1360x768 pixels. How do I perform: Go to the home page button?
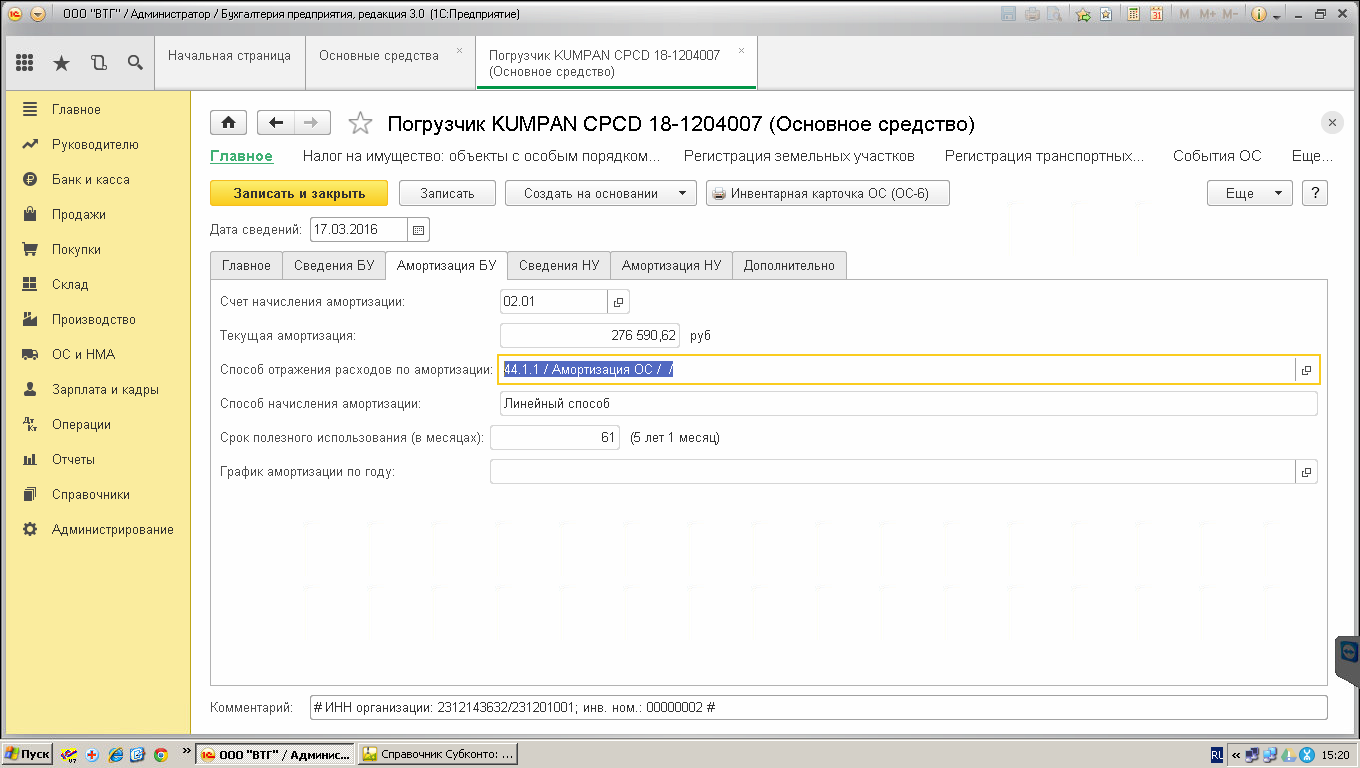[229, 123]
